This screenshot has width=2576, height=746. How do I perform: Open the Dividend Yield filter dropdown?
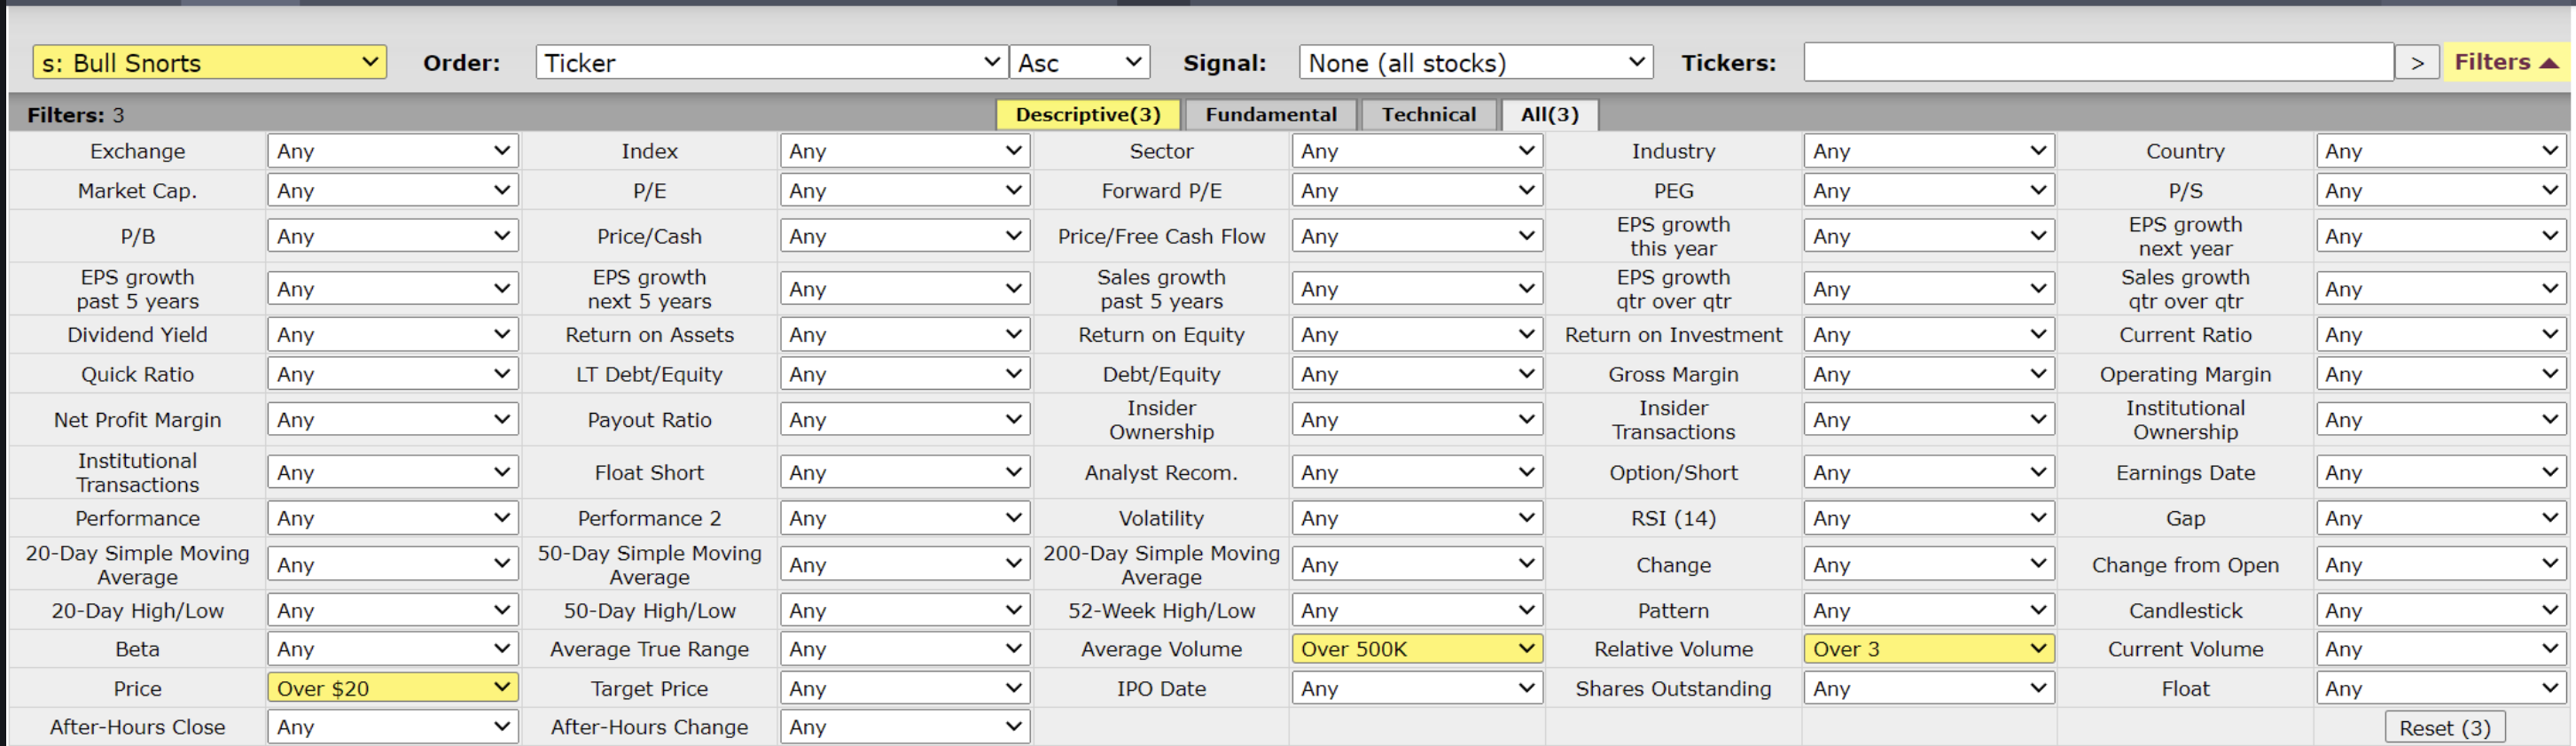[x=393, y=335]
